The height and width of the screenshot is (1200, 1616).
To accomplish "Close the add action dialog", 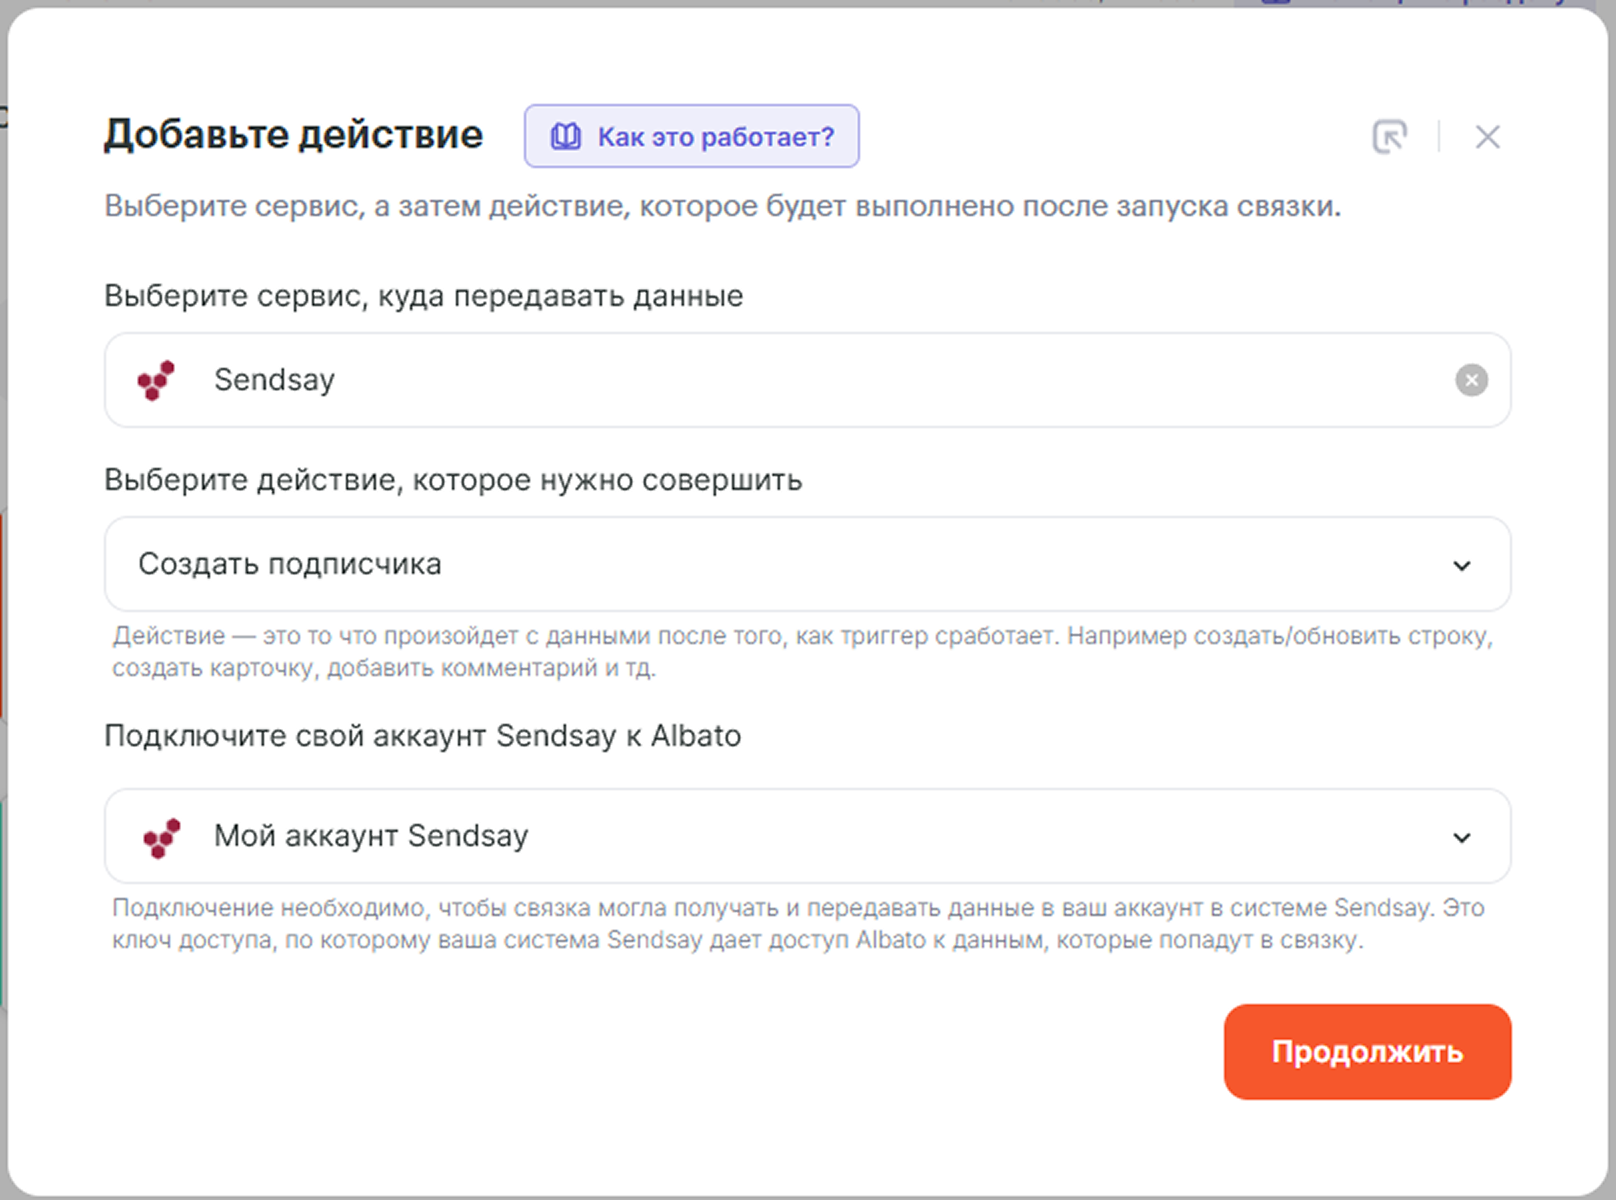I will [x=1487, y=137].
